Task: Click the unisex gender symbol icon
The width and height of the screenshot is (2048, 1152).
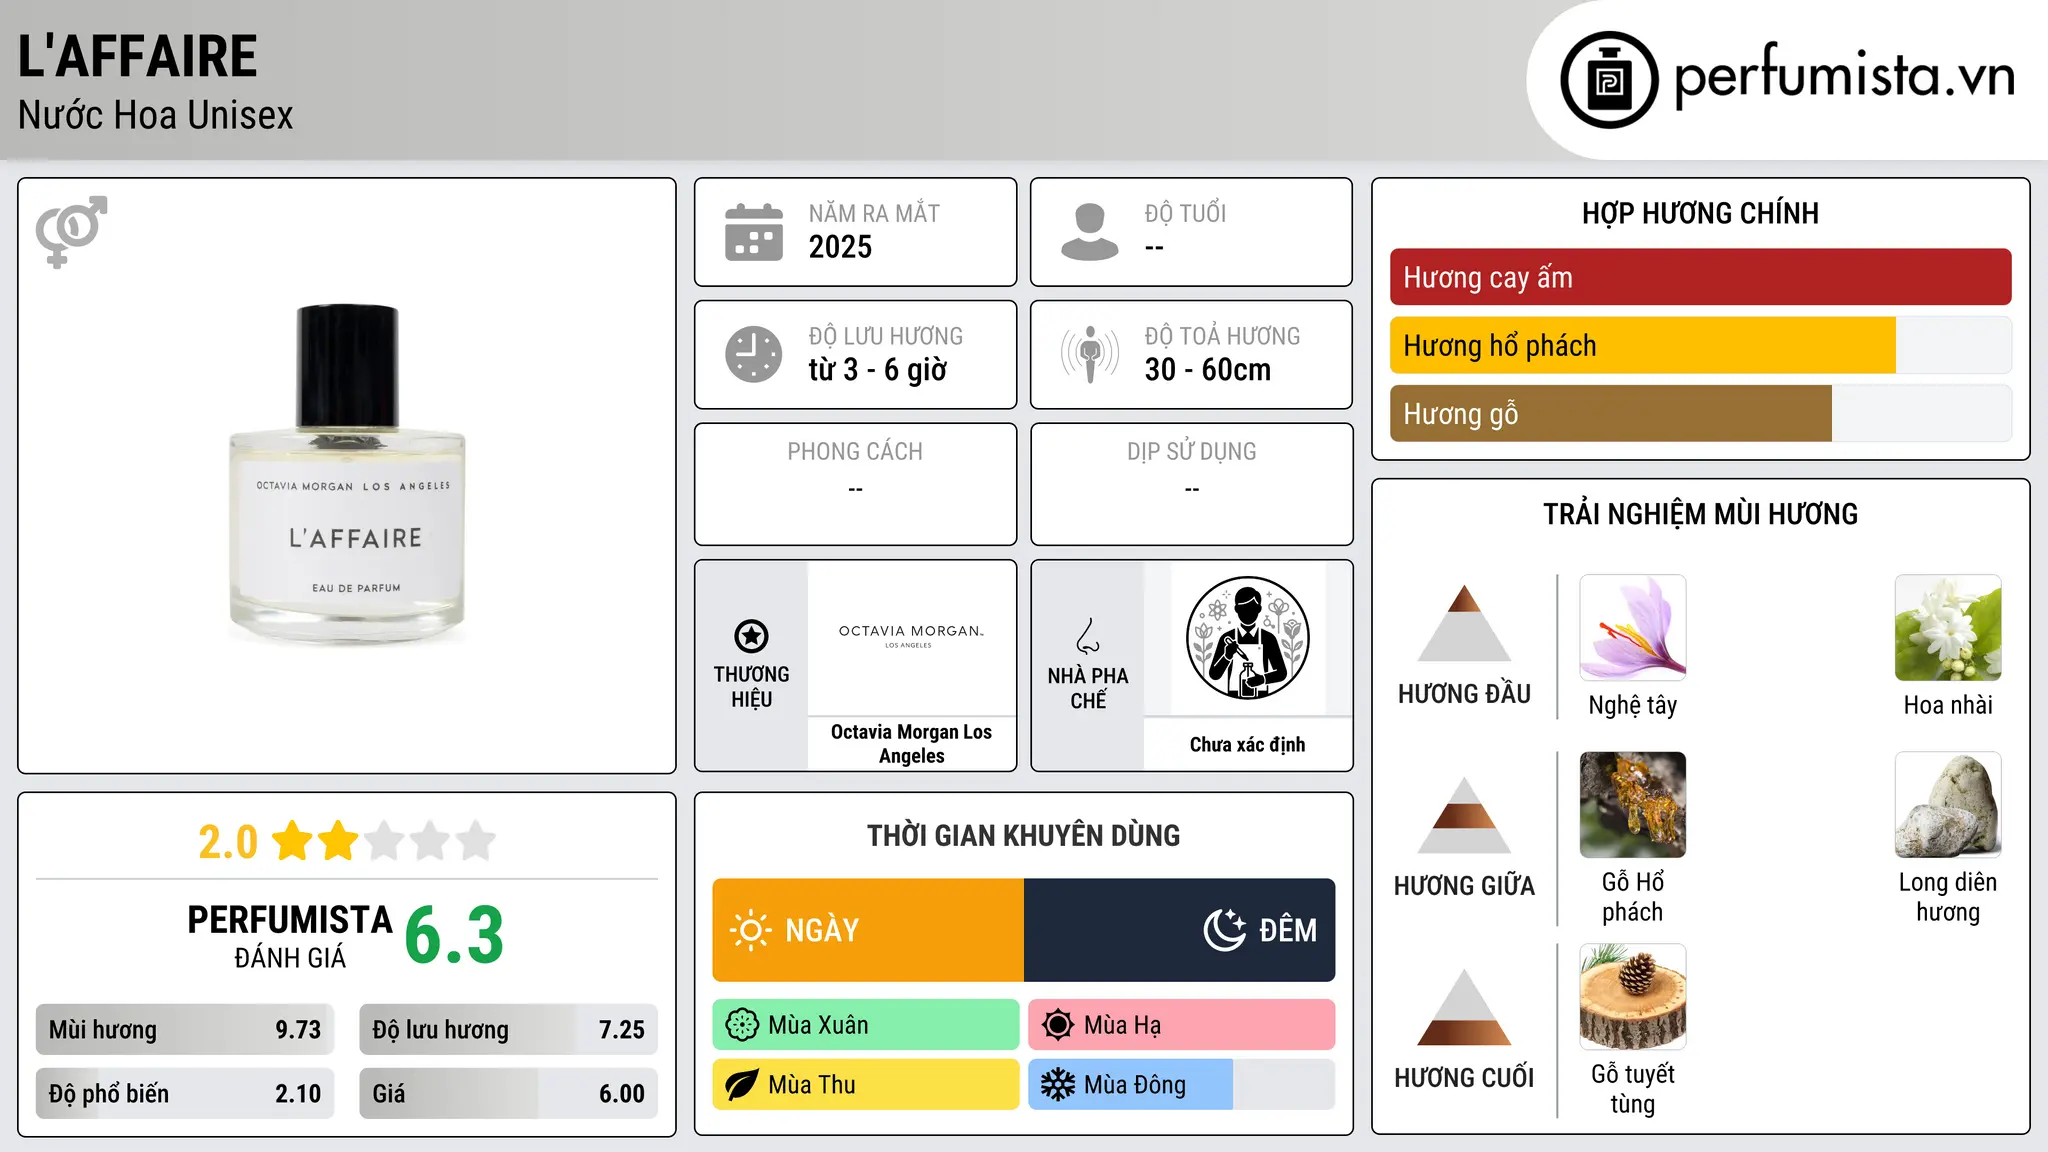Action: tap(71, 231)
